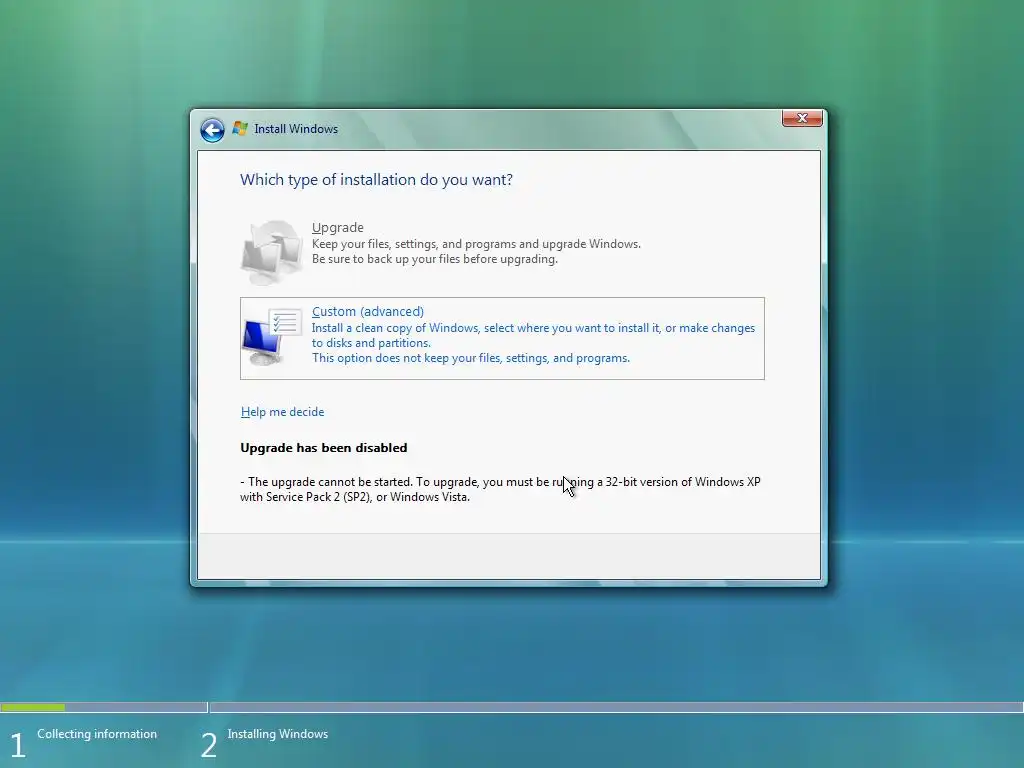Click the 'Install Windows' title text
This screenshot has height=768, width=1024.
point(296,129)
